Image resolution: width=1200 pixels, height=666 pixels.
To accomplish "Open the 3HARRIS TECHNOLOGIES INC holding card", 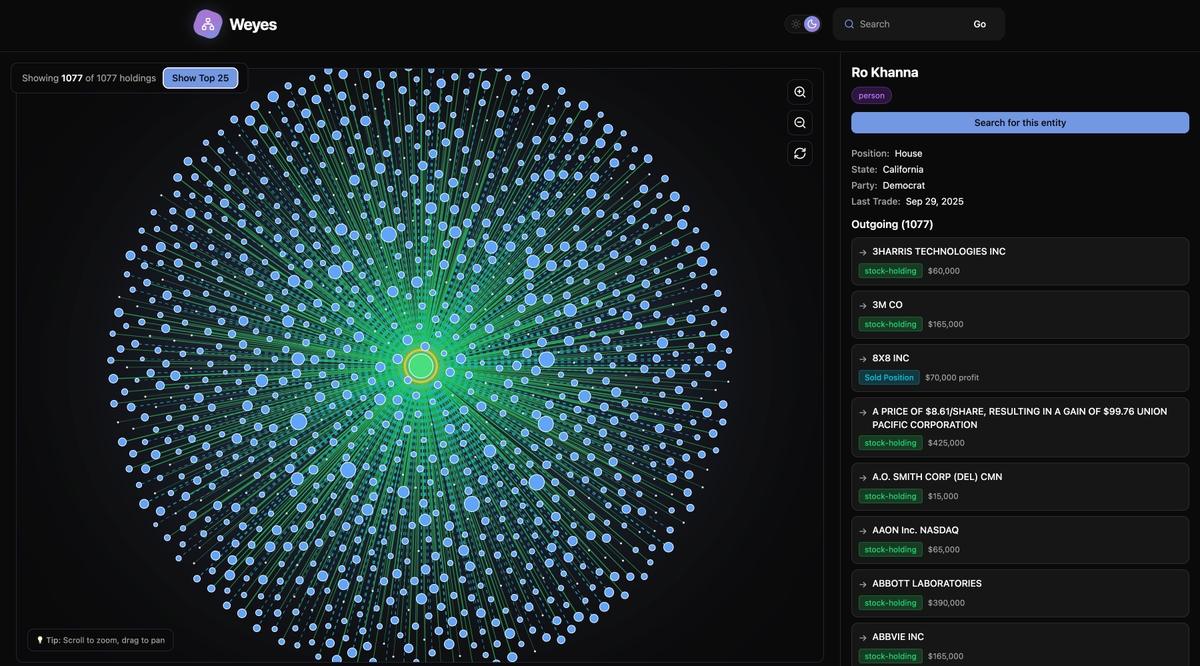I will [1019, 259].
